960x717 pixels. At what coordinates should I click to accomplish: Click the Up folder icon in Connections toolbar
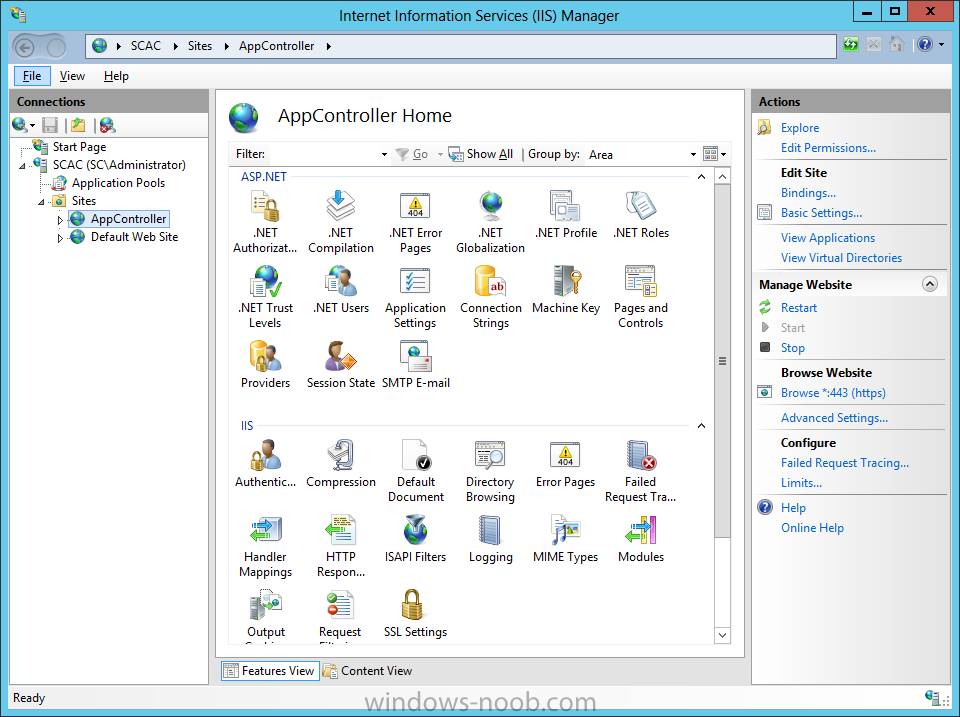click(x=78, y=126)
